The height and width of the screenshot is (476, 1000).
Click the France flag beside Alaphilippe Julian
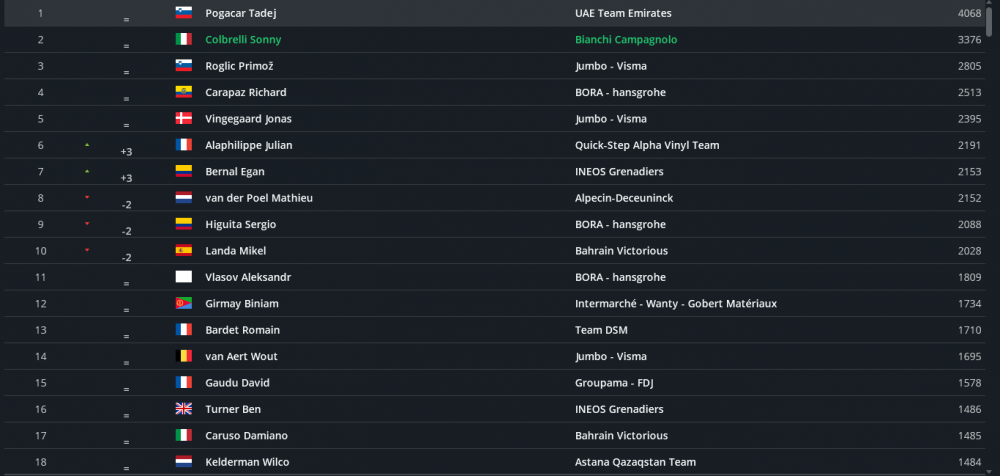[184, 145]
